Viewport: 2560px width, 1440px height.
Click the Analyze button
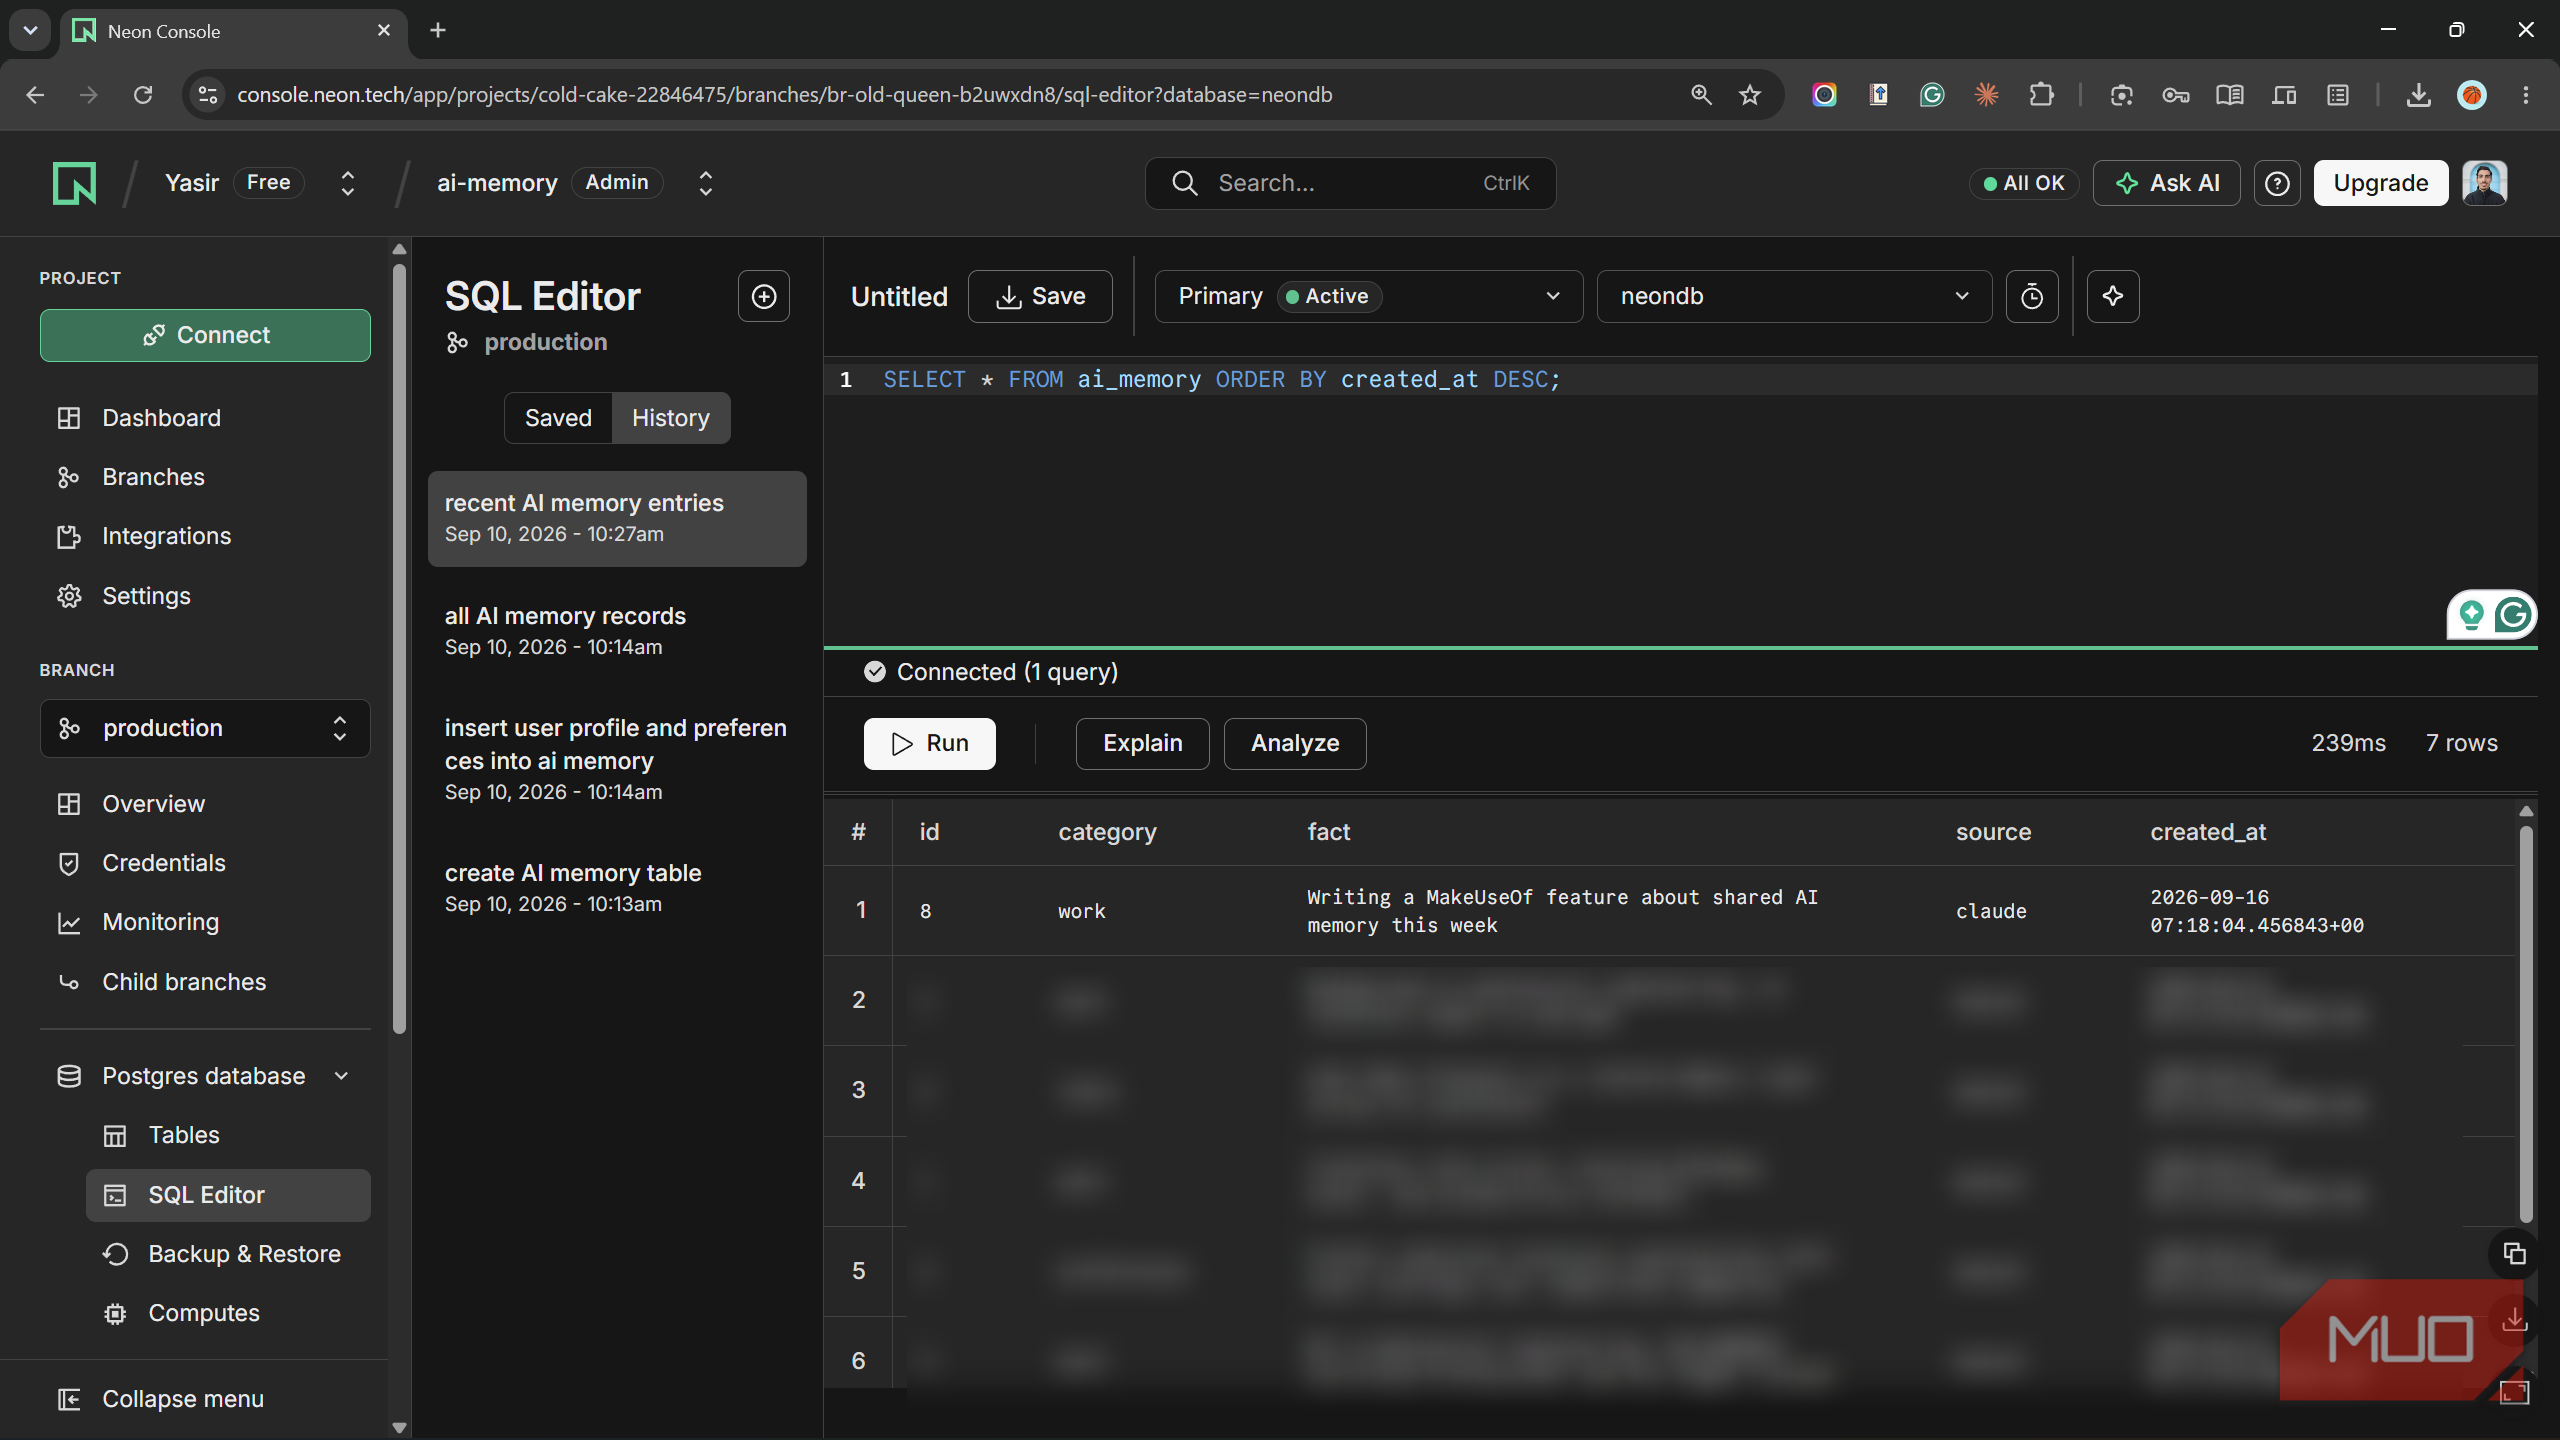click(1295, 743)
